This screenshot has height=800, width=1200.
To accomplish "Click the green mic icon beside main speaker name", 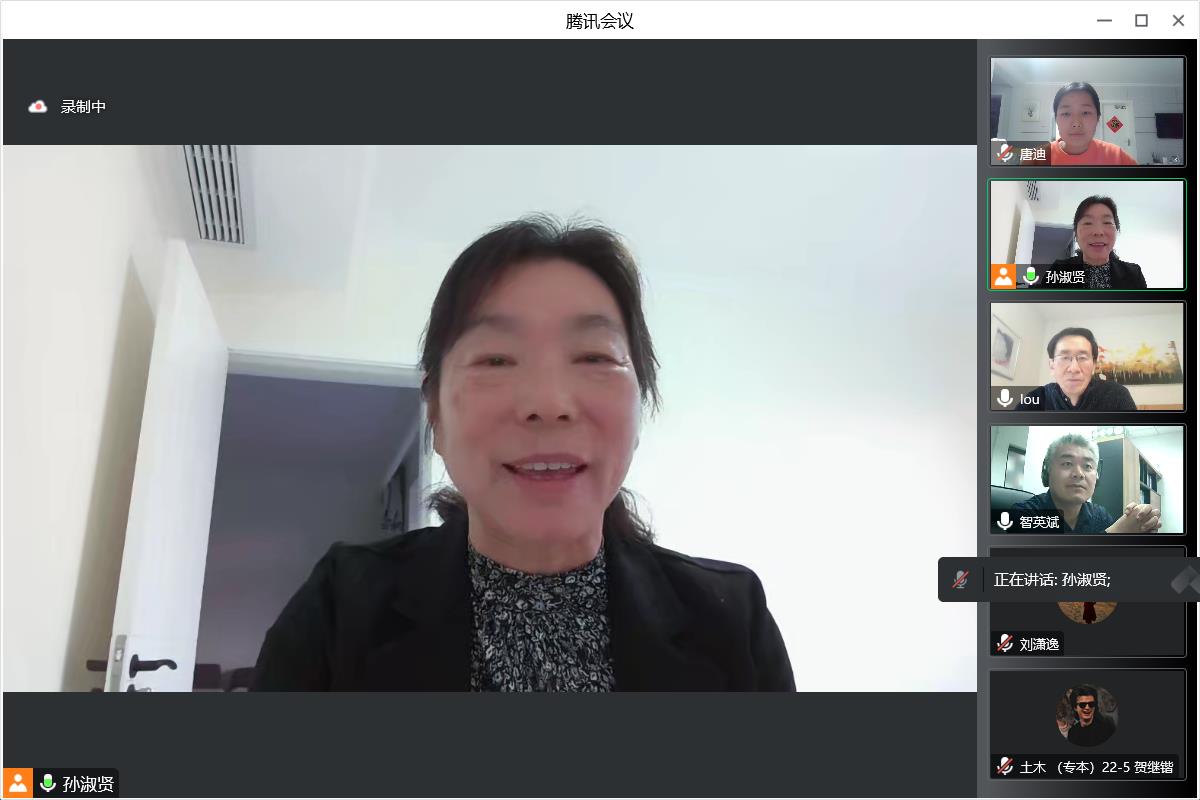I will pyautogui.click(x=47, y=783).
